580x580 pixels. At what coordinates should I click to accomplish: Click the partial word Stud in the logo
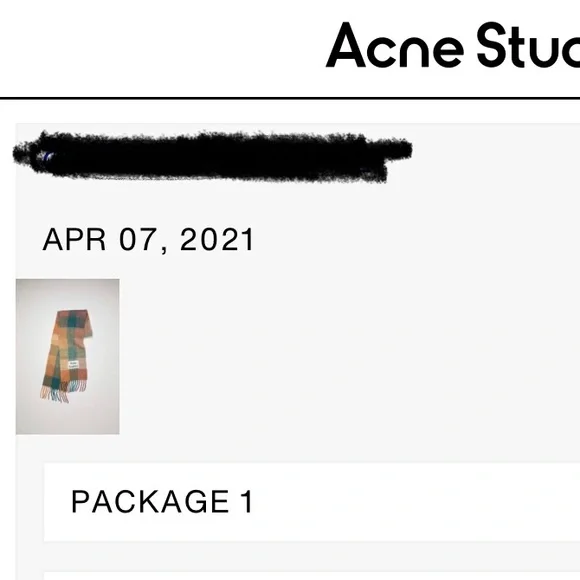(528, 45)
